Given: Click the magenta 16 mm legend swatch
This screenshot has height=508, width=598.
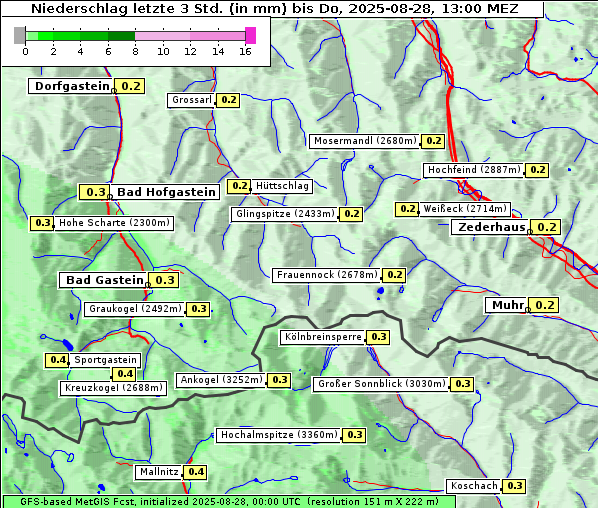Looking at the screenshot, I should point(251,35).
